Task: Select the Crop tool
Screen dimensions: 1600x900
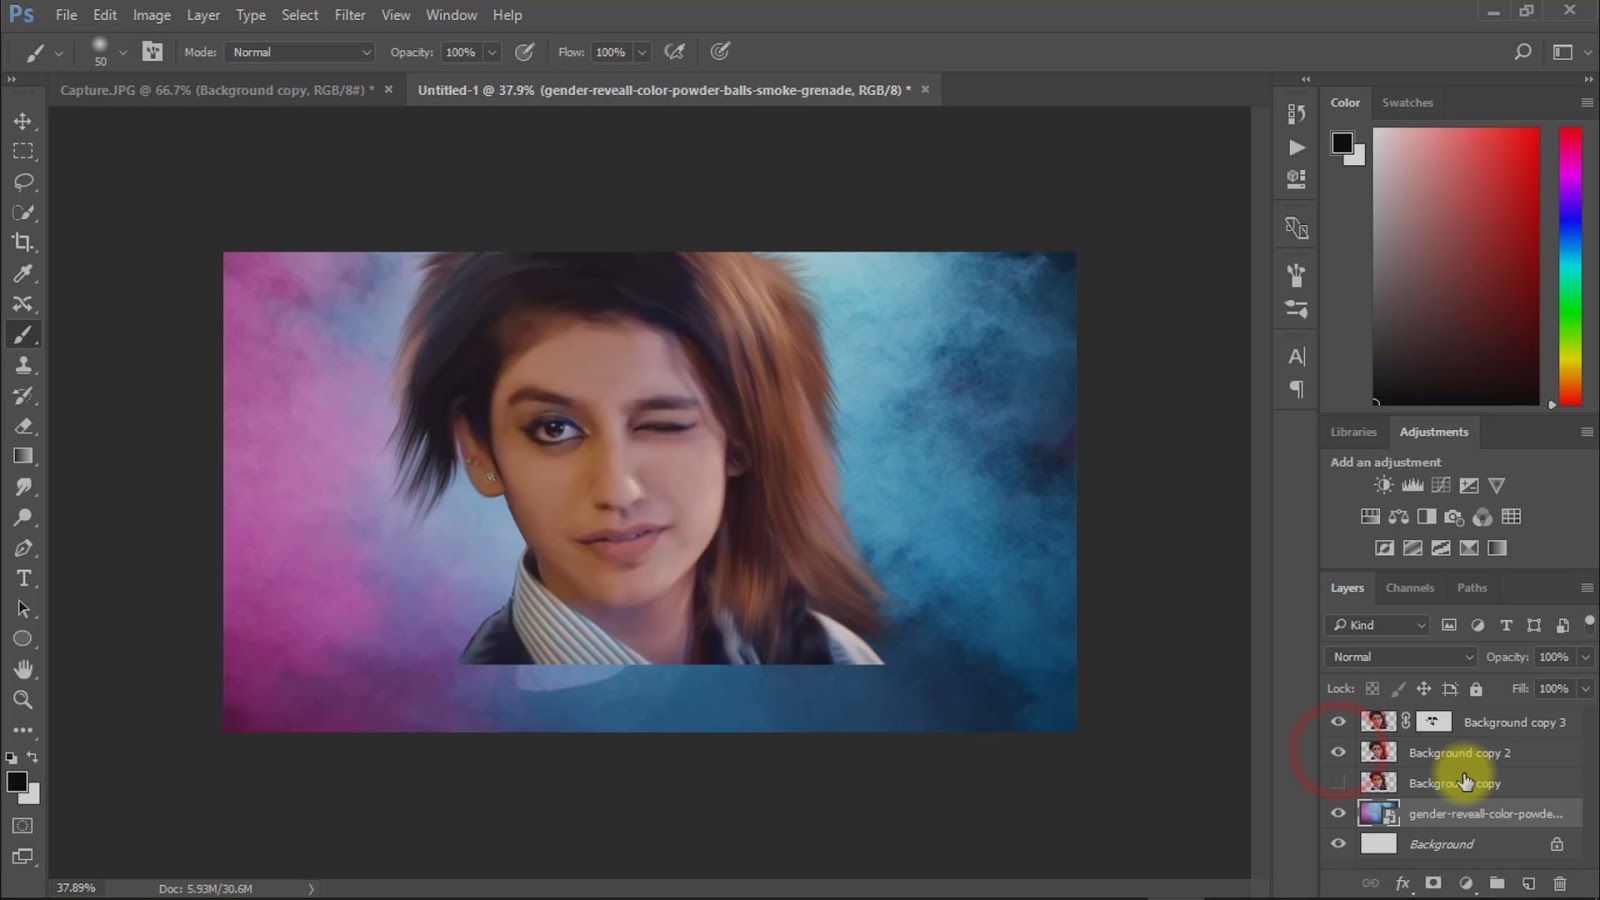Action: coord(24,243)
